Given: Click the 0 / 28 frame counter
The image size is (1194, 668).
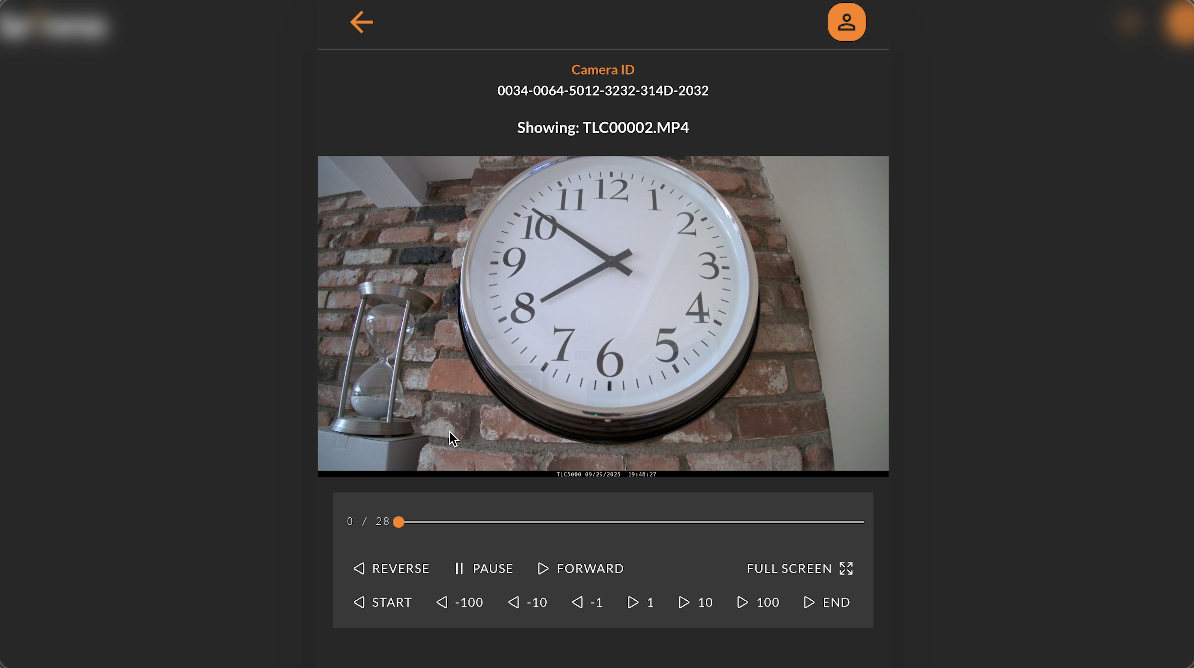Looking at the screenshot, I should coord(367,522).
